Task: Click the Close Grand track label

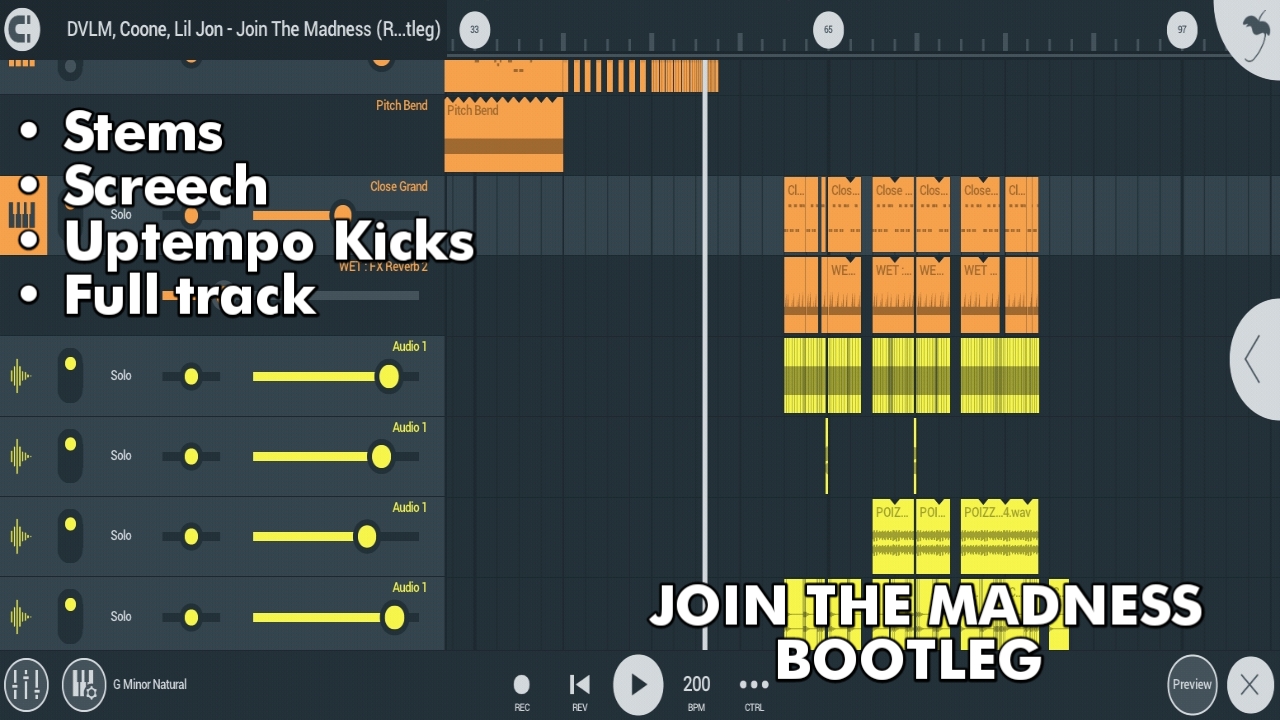Action: 399,187
